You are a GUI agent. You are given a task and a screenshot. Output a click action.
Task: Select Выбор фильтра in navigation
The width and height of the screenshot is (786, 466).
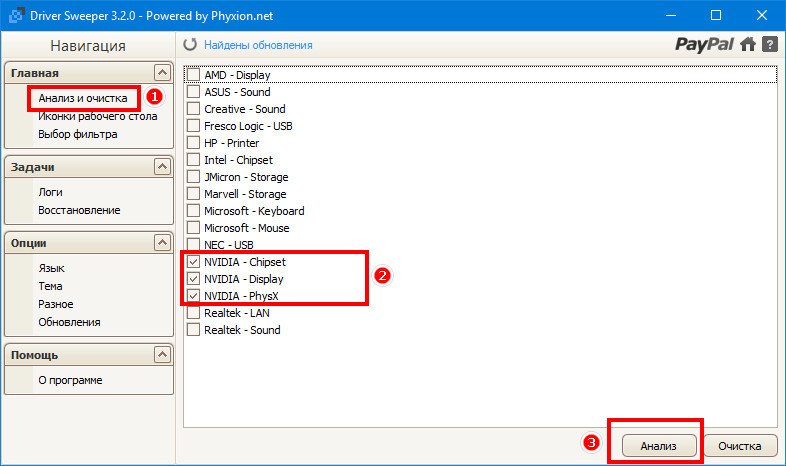coord(78,134)
